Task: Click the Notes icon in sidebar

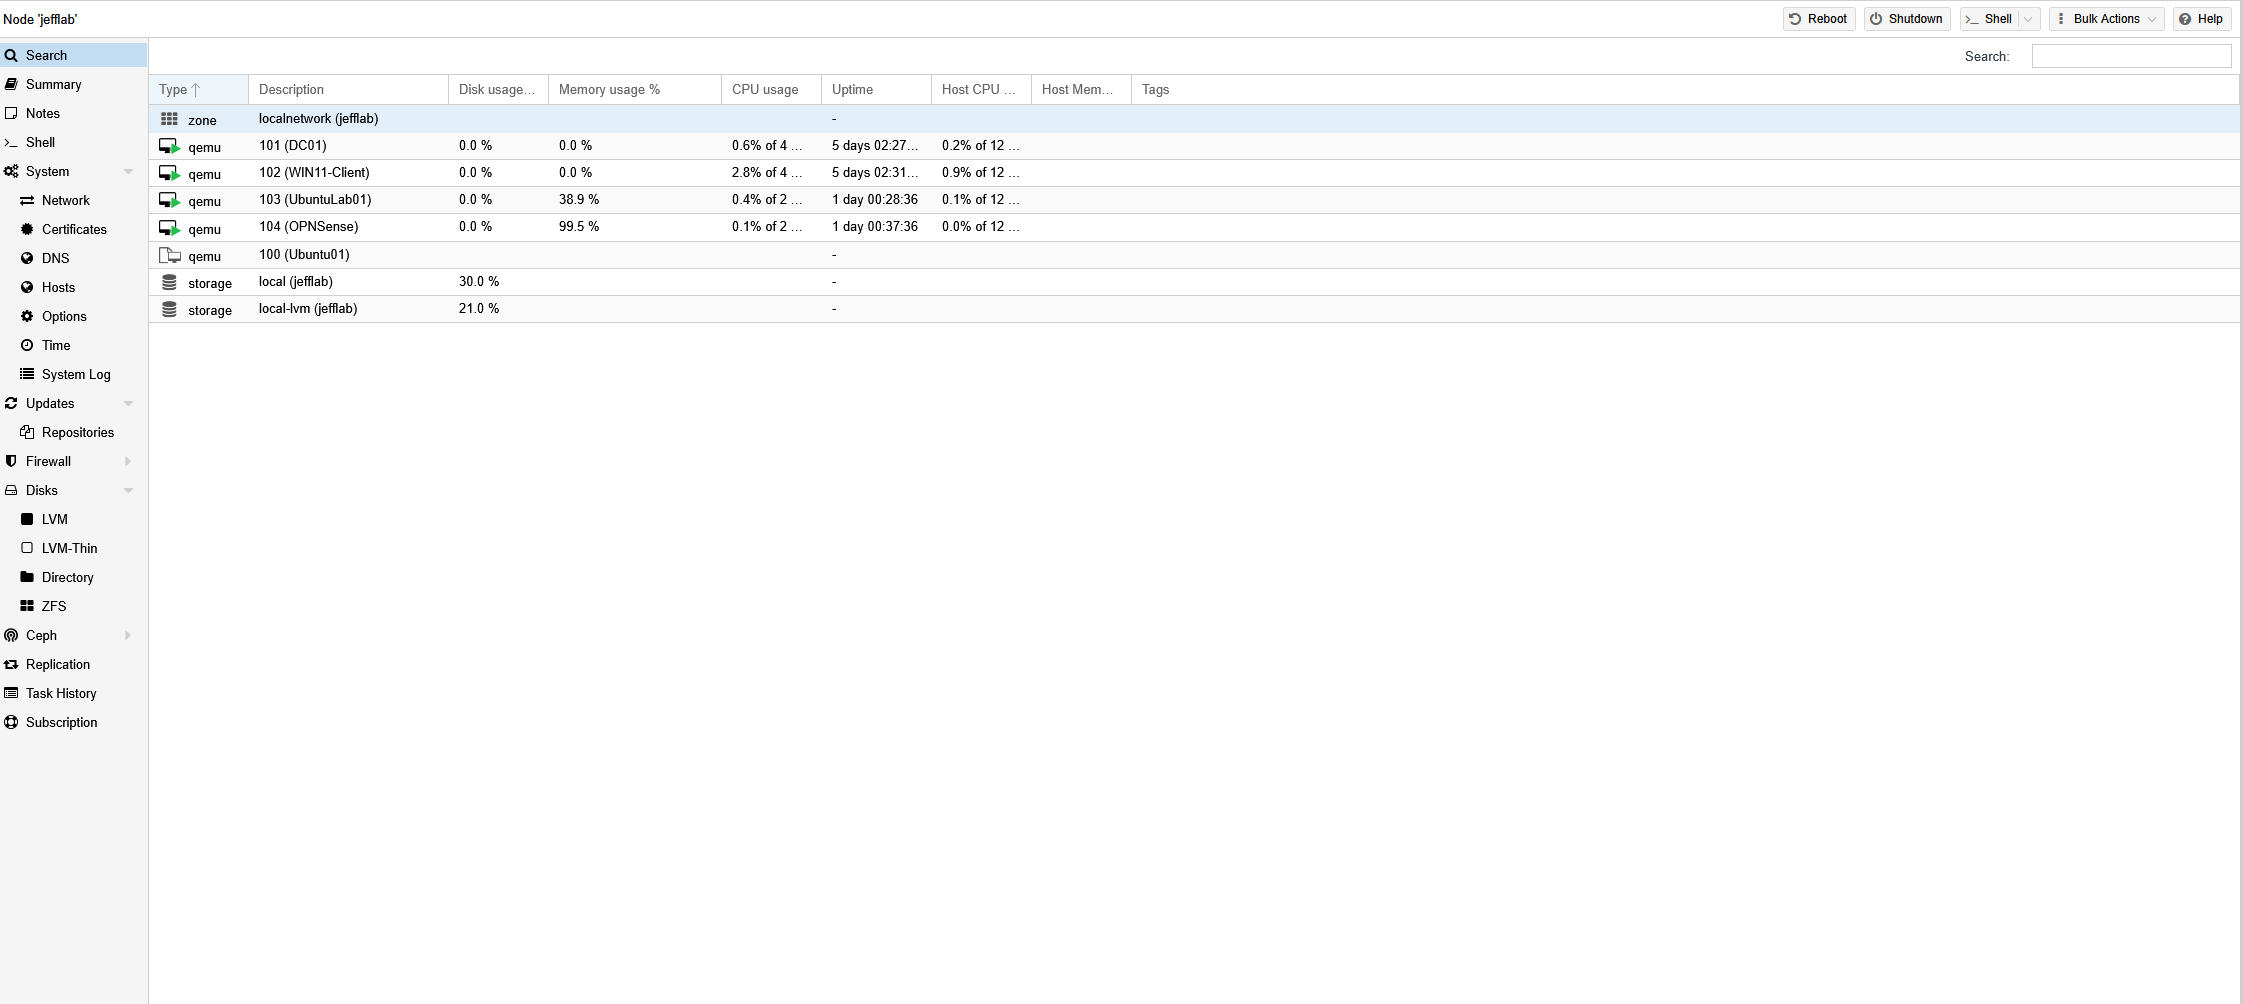Action: pyautogui.click(x=11, y=114)
